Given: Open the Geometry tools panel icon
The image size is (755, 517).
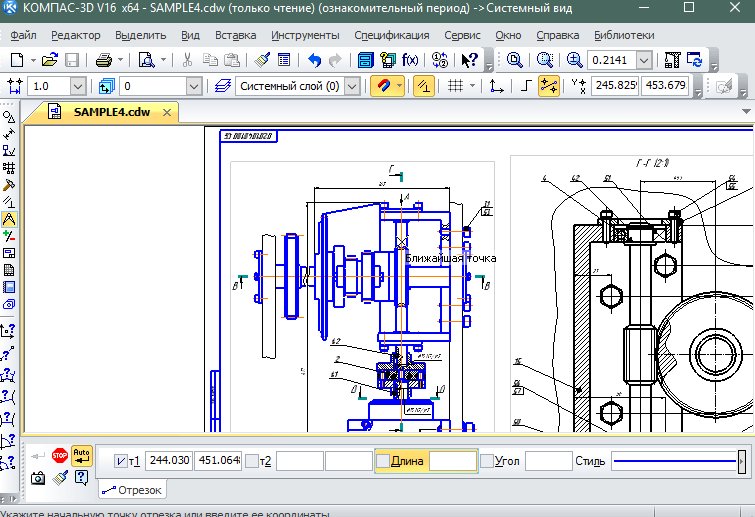Looking at the screenshot, I should point(9,116).
